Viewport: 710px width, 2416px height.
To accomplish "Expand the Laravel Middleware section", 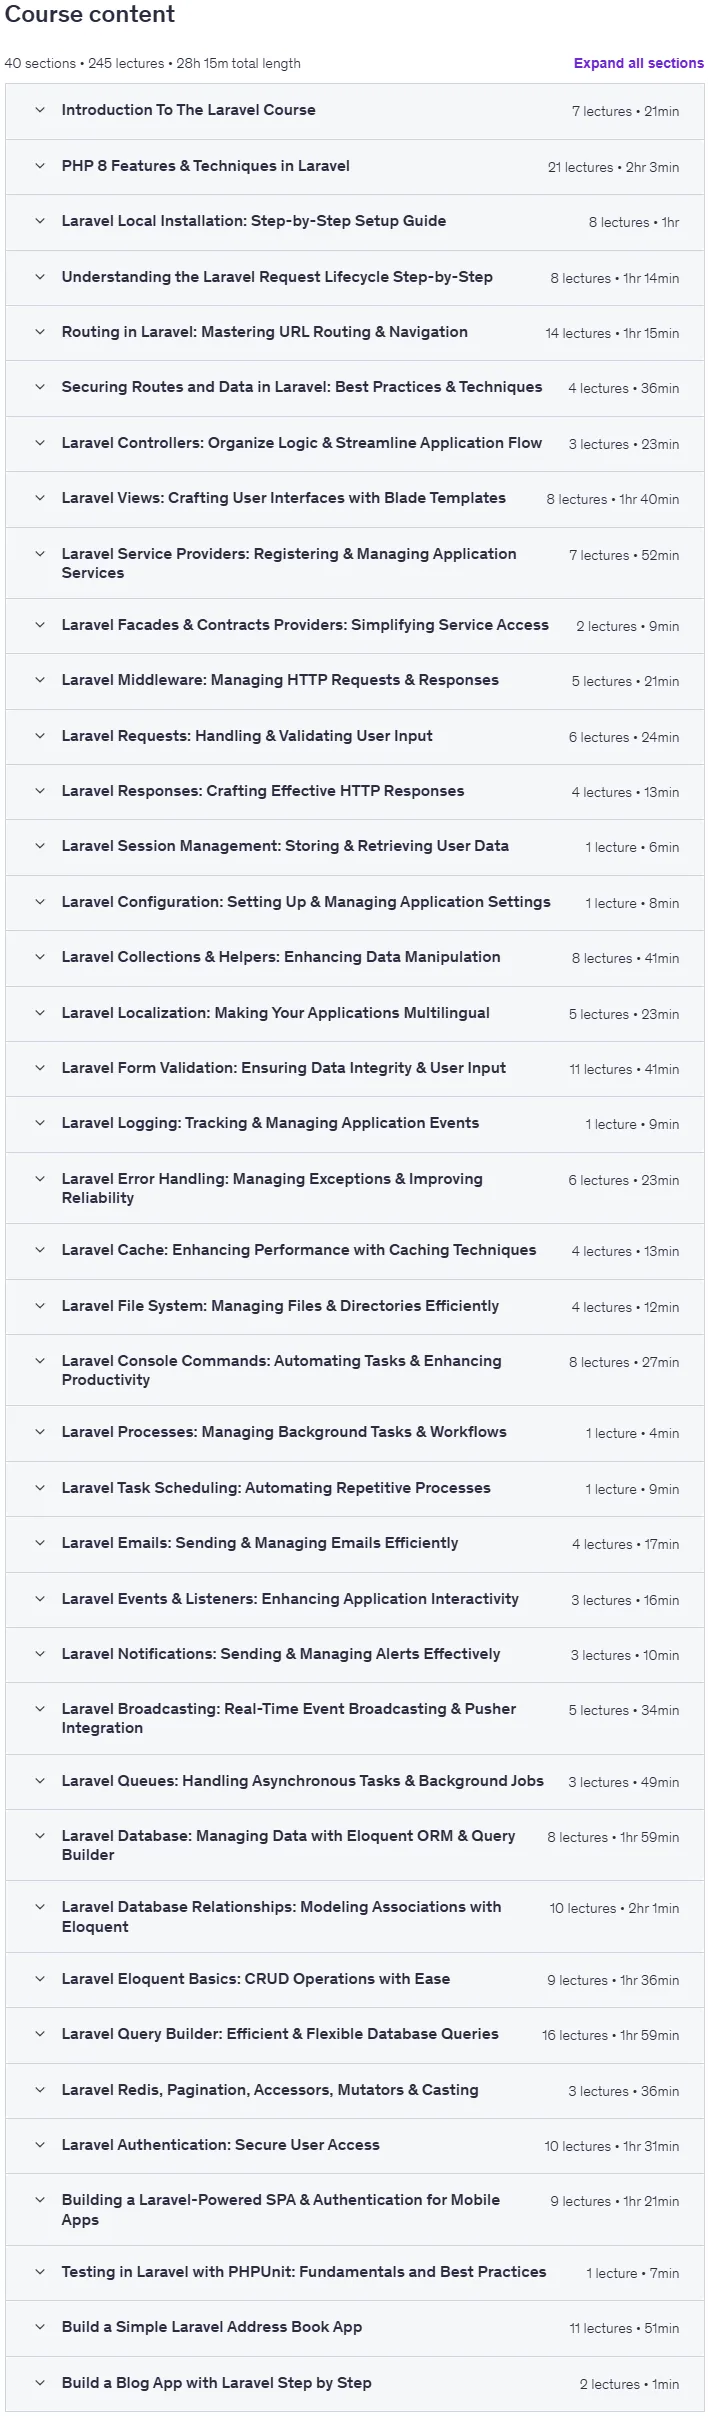I will point(354,681).
